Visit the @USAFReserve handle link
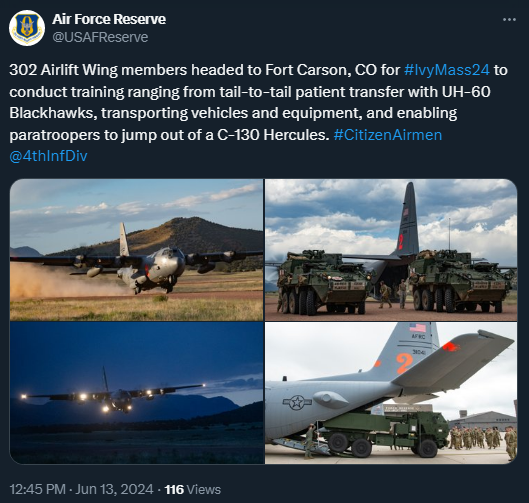This screenshot has height=503, width=529. pyautogui.click(x=100, y=37)
